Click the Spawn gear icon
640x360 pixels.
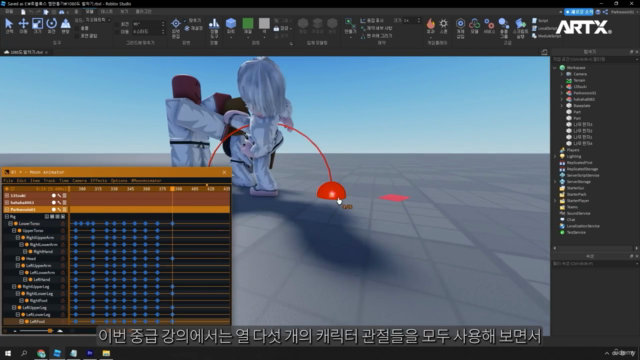tap(444, 24)
